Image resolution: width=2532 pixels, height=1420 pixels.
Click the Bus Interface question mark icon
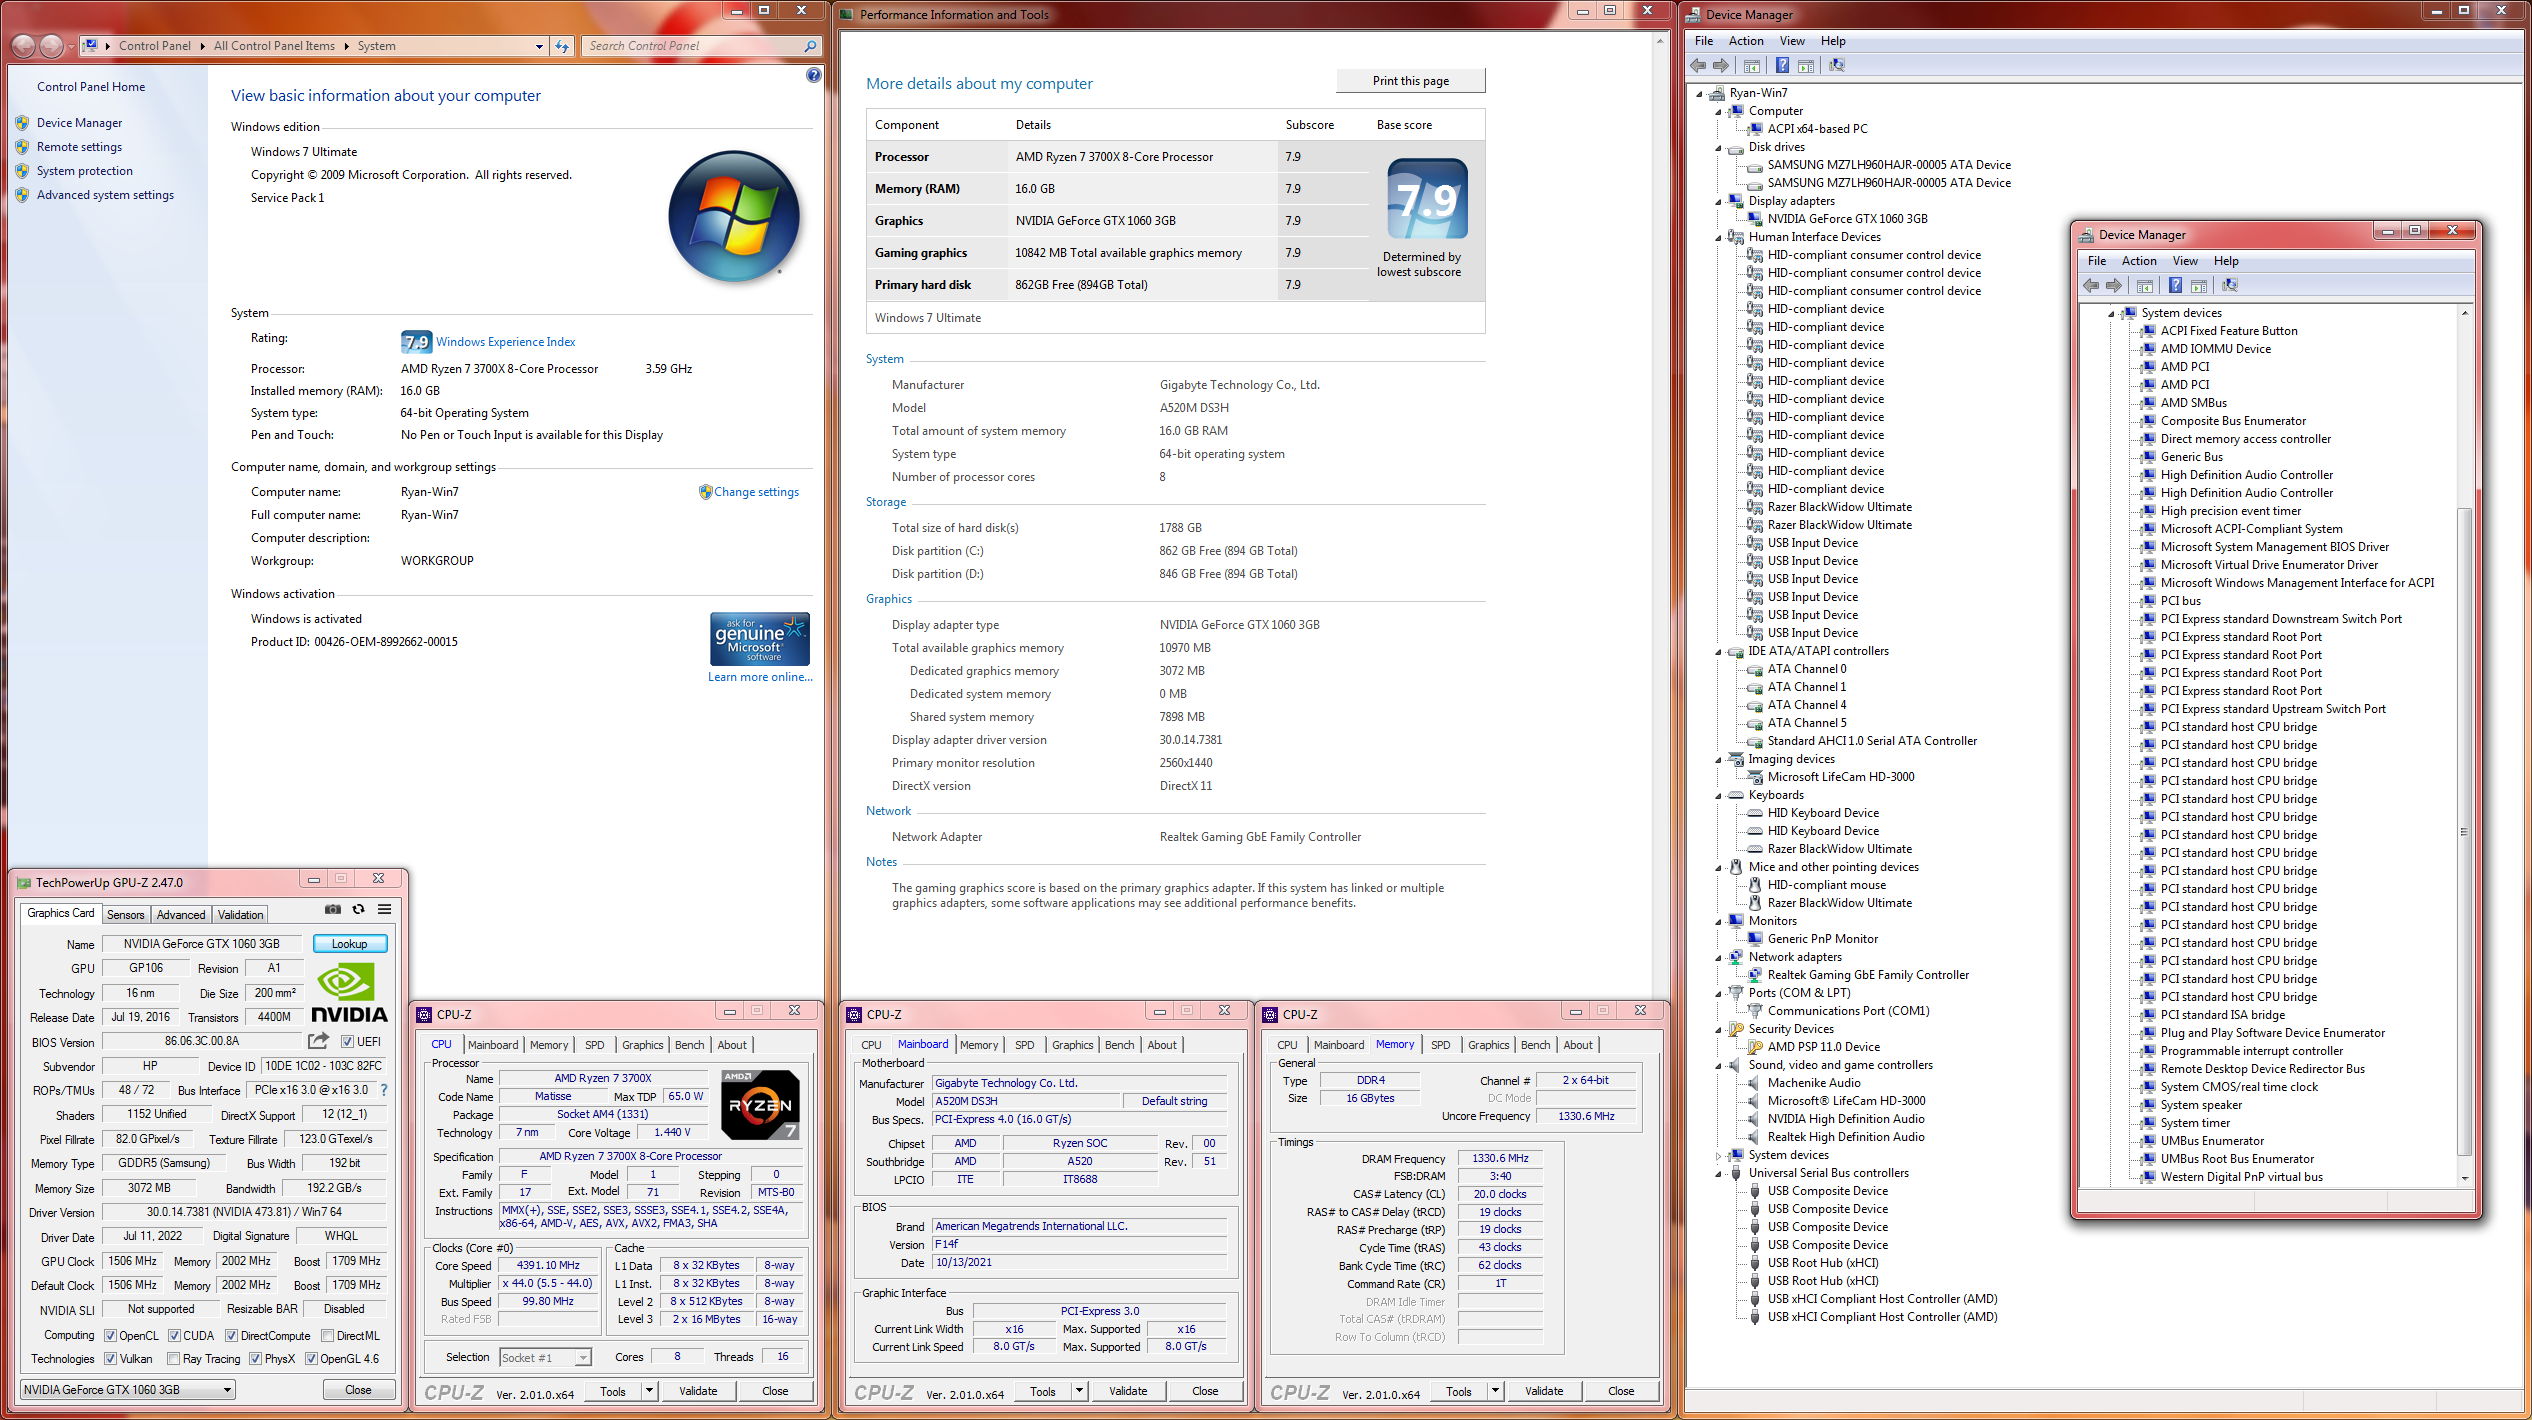[x=384, y=1090]
